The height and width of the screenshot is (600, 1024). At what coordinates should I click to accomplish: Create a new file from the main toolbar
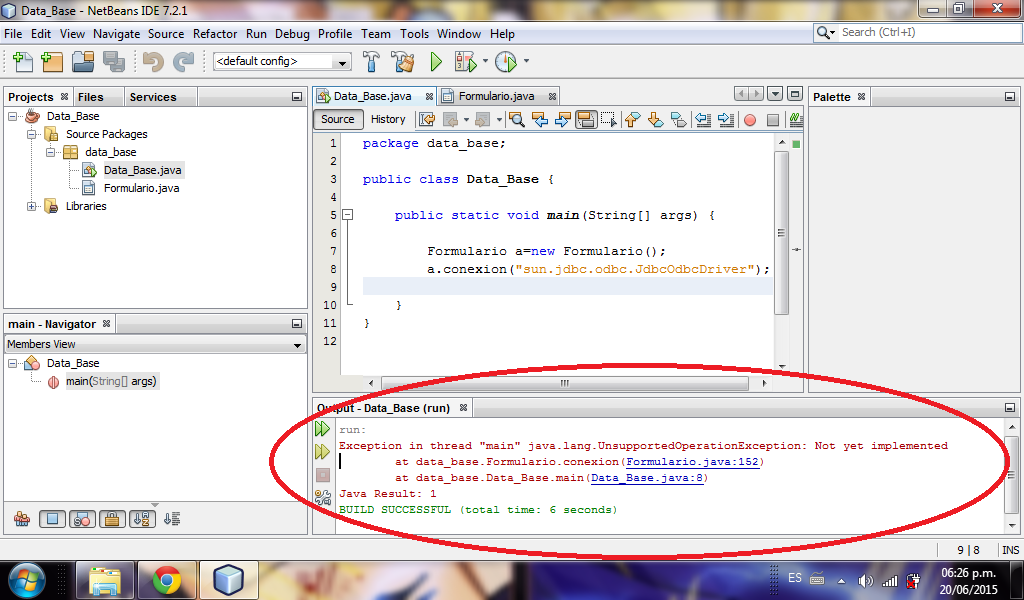(23, 61)
